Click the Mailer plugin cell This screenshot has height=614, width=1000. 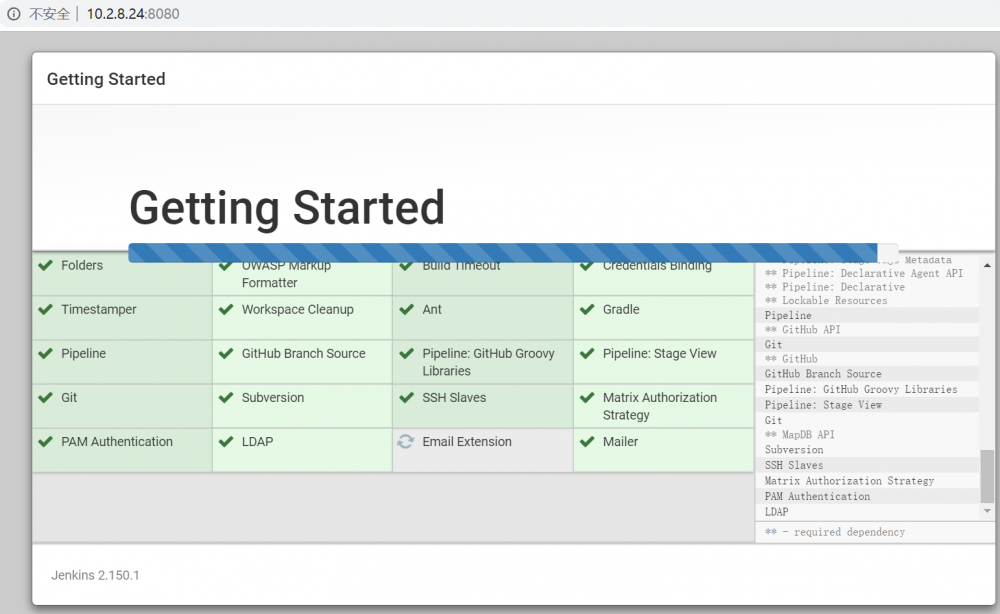(663, 450)
